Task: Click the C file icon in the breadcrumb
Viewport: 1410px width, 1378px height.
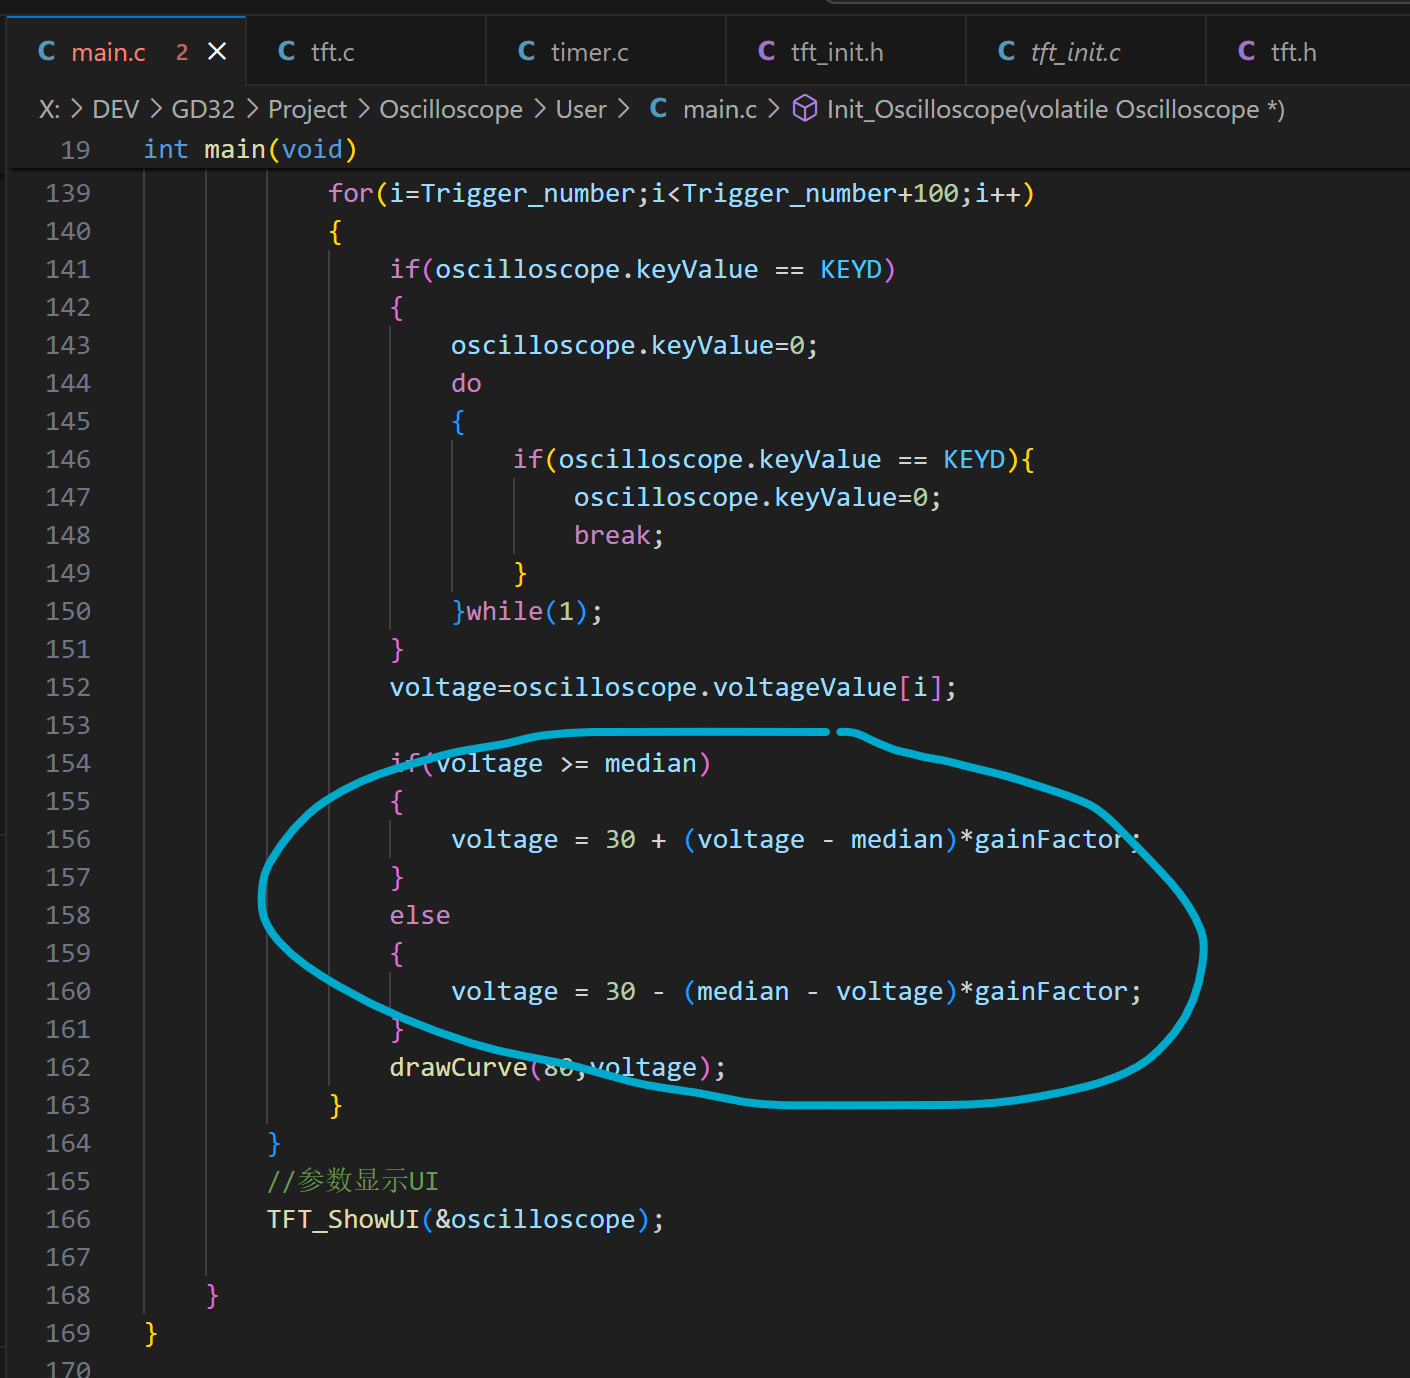Action: (x=658, y=109)
